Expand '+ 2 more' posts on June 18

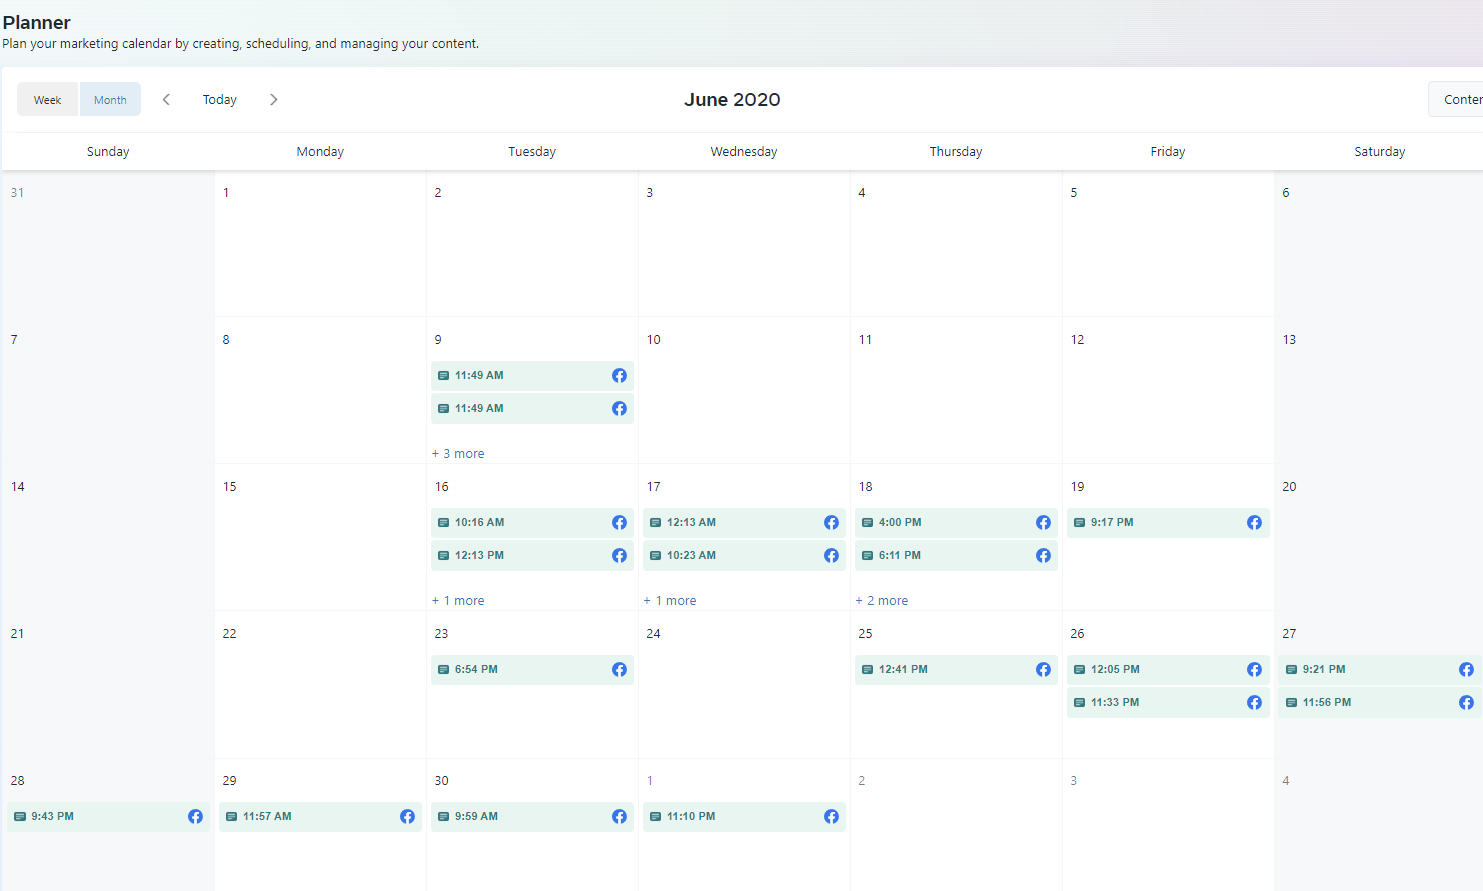click(882, 601)
